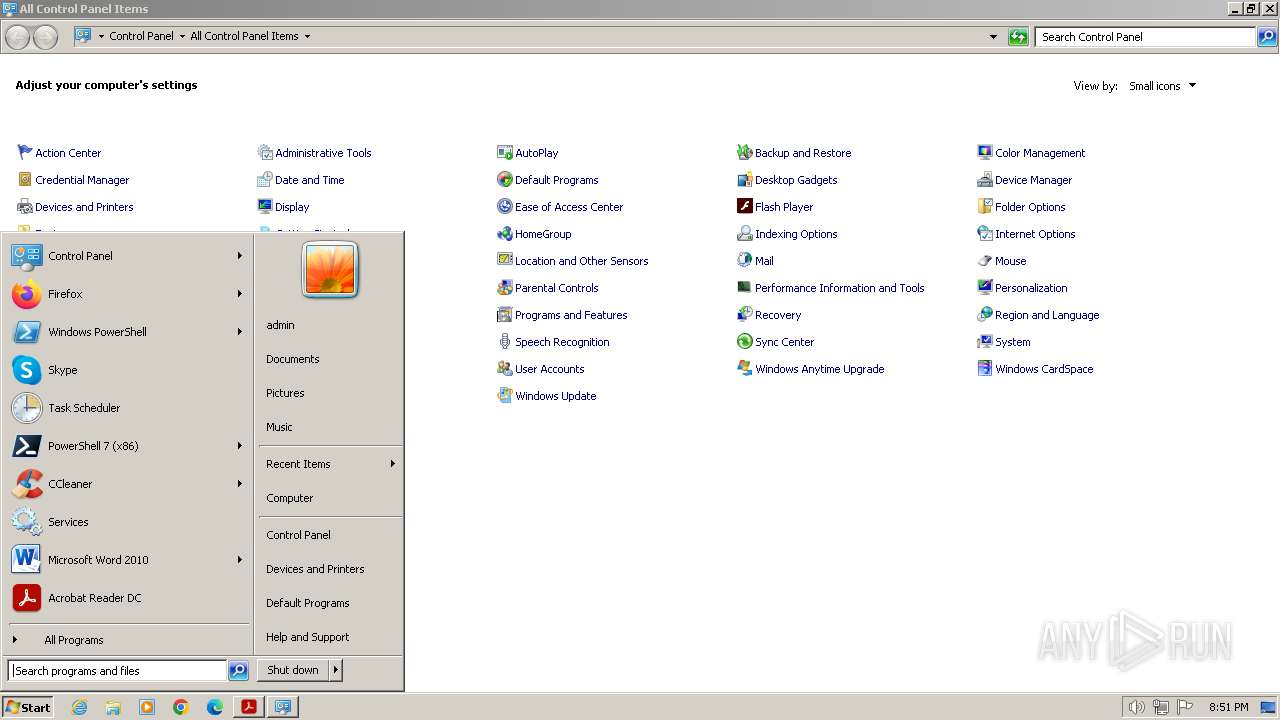Click the taskbar clock showing 8:51 PM
Image resolution: width=1280 pixels, height=720 pixels.
1229,707
